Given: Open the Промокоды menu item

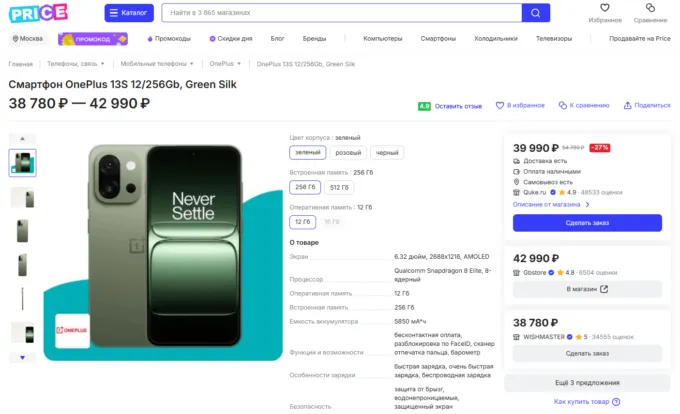Looking at the screenshot, I should coord(169,39).
